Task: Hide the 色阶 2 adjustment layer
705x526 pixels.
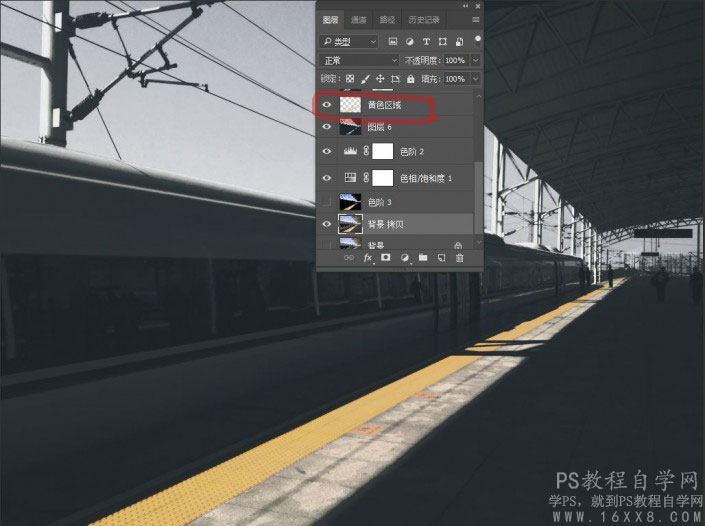Action: click(x=327, y=152)
